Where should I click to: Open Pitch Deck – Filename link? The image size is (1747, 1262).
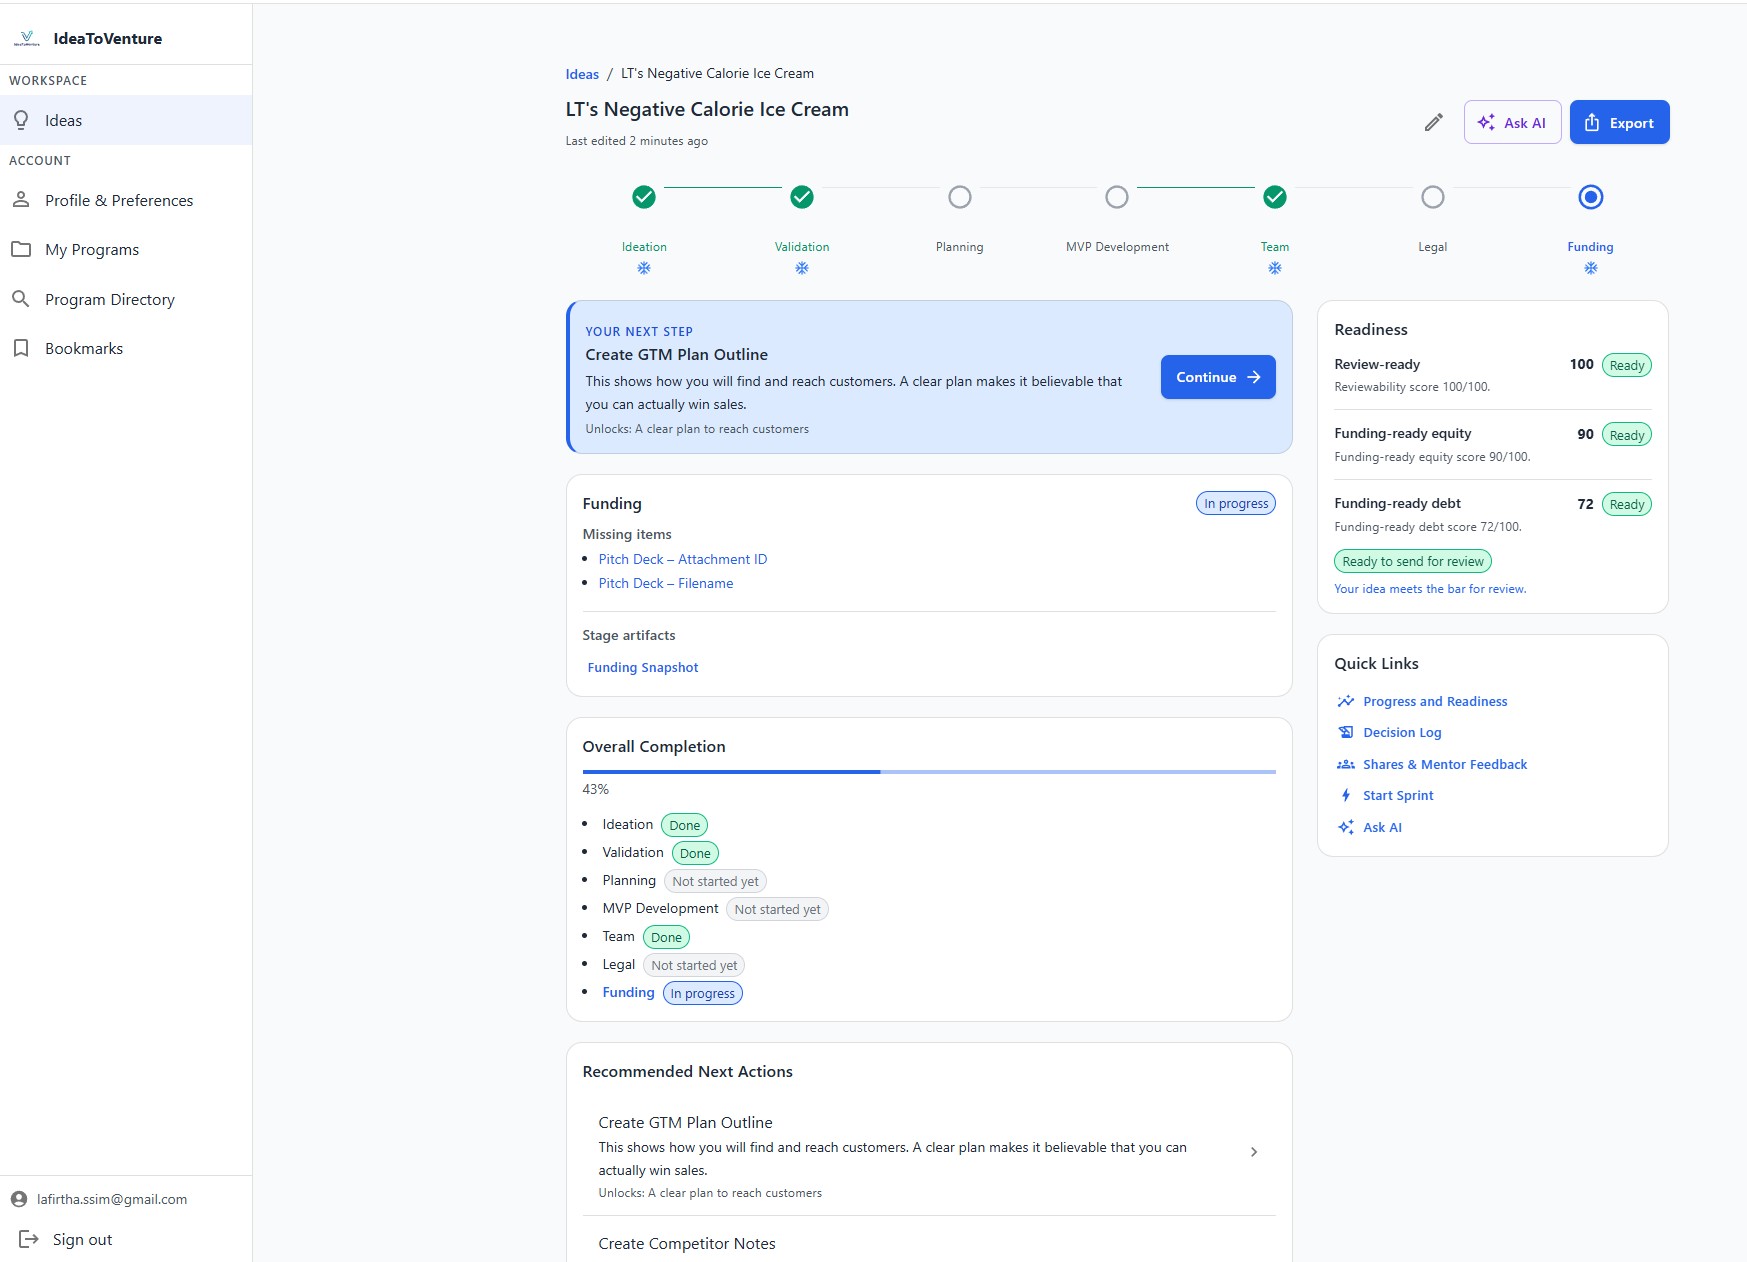point(666,583)
